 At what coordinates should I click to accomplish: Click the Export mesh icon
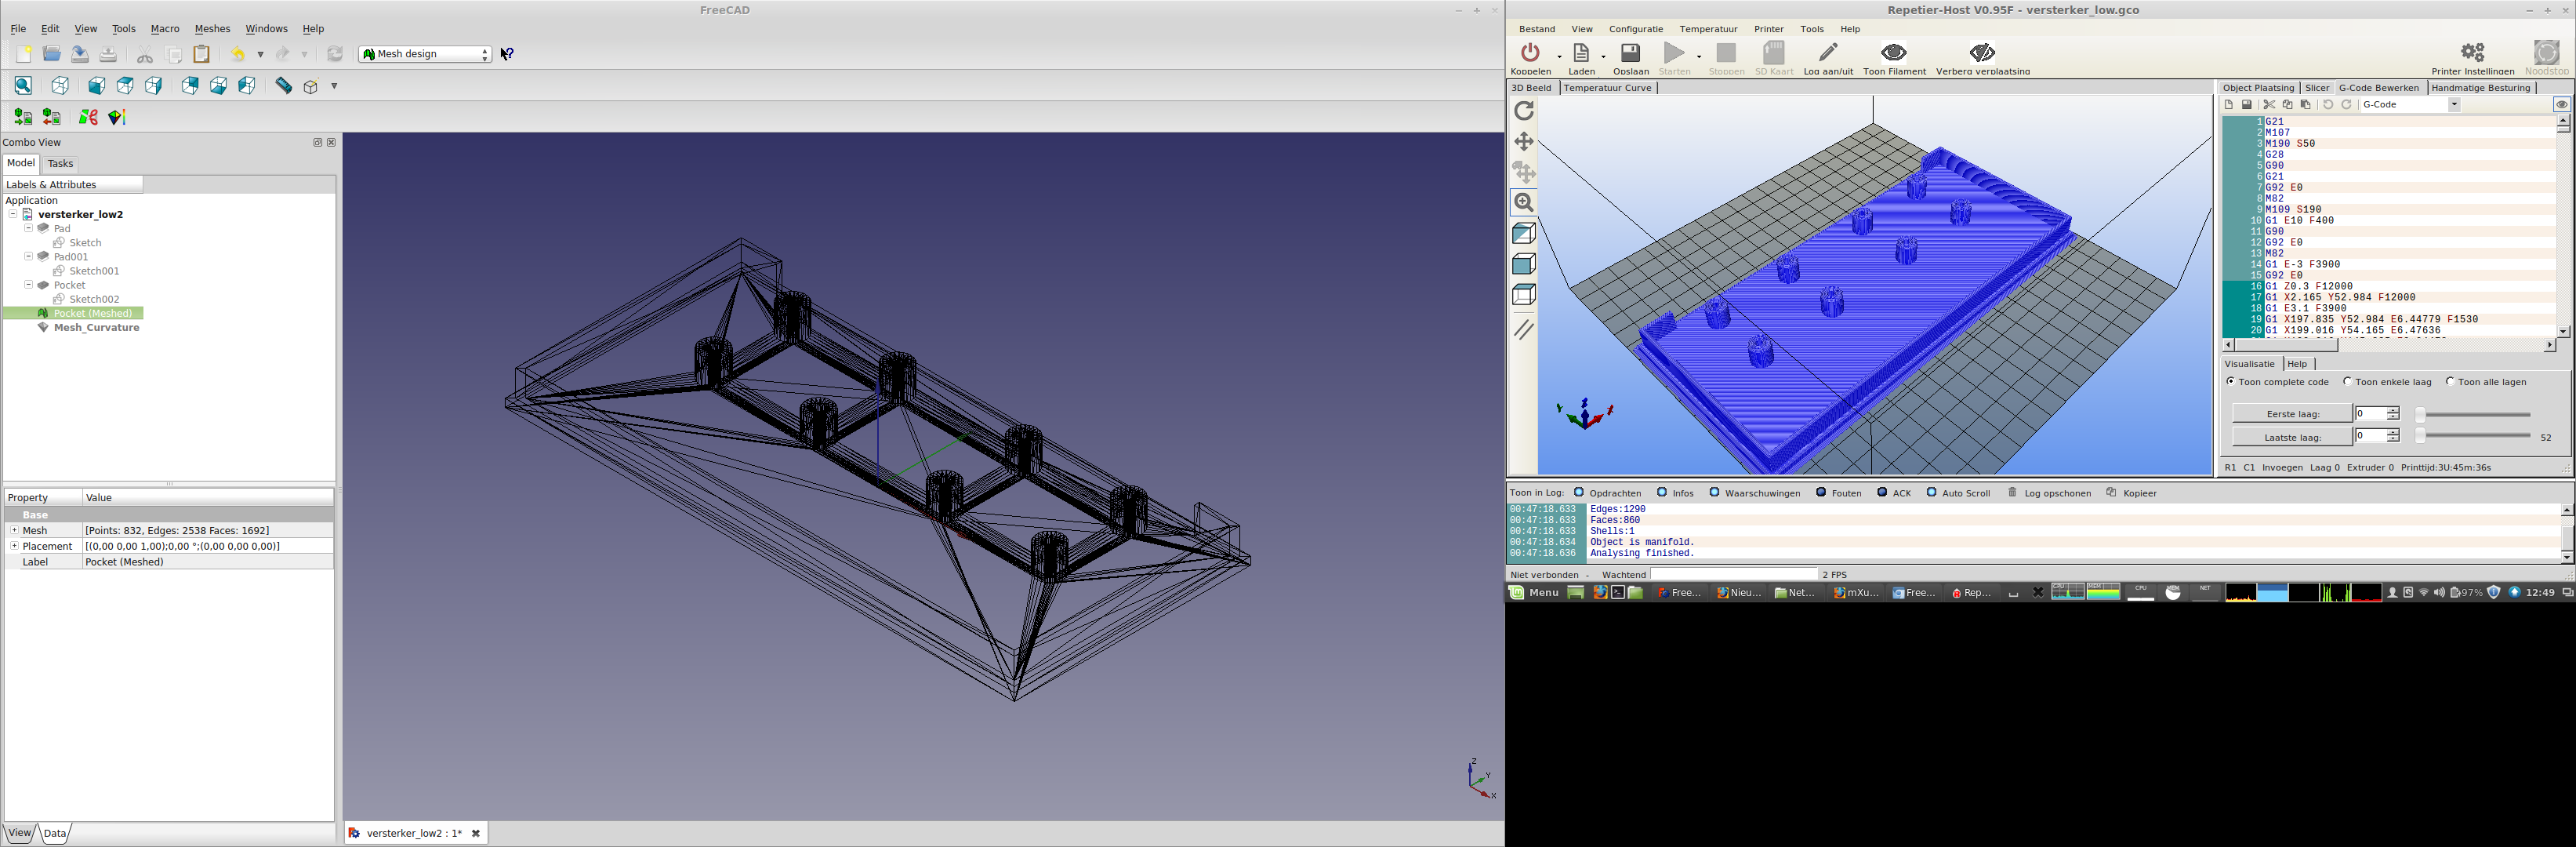point(52,118)
